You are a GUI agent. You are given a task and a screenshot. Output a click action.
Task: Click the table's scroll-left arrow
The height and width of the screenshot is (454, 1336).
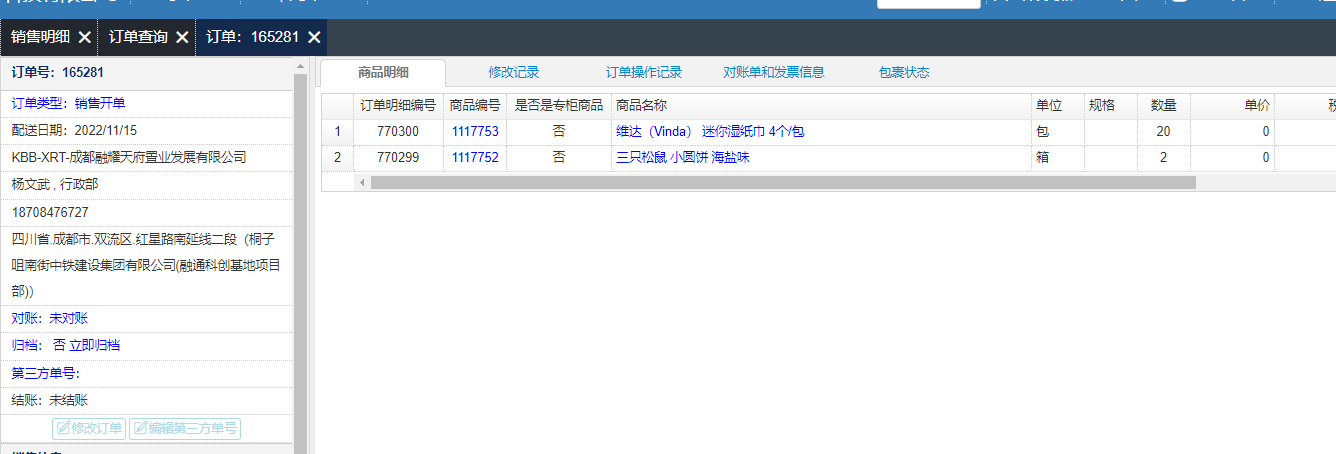(x=362, y=183)
